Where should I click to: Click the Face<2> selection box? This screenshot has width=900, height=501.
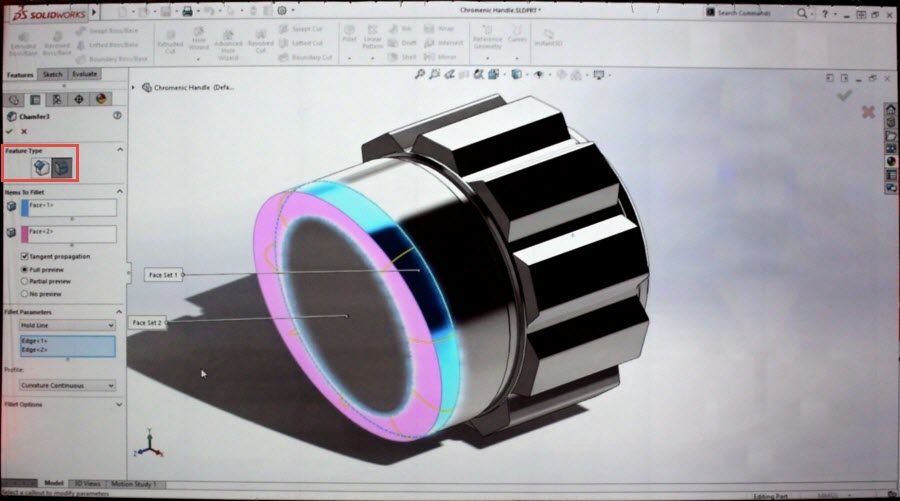click(69, 234)
